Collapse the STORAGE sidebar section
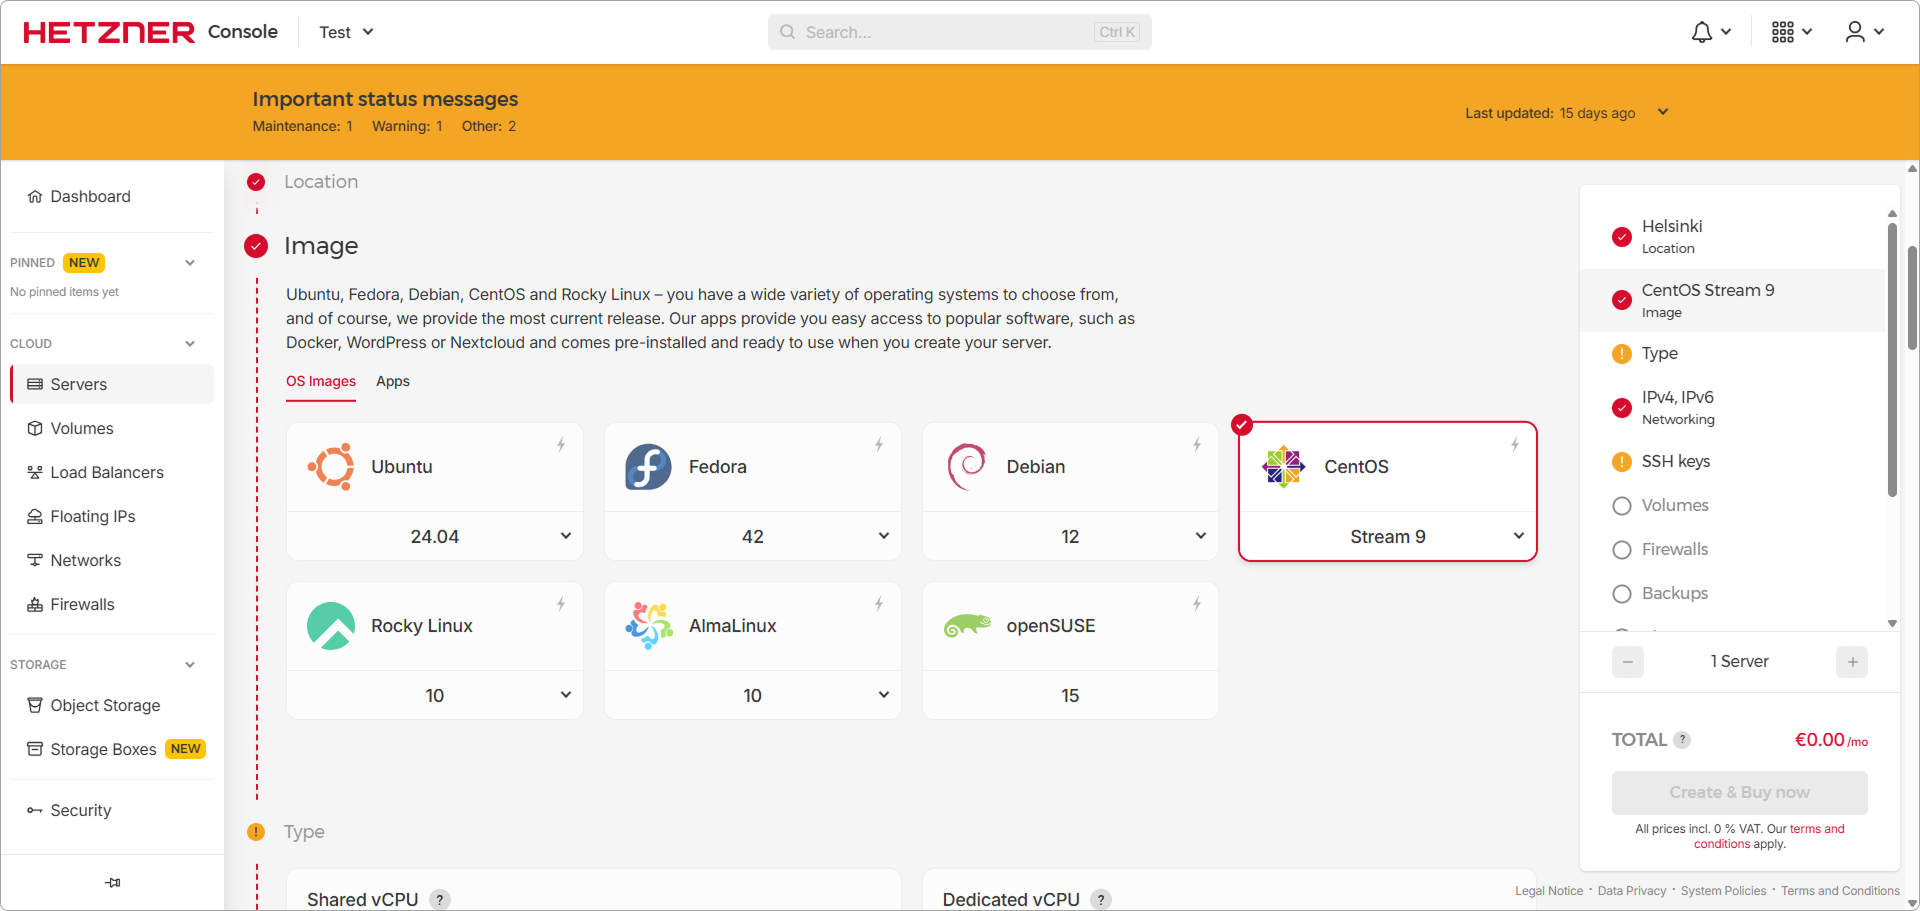Screen dimensions: 1920x911 [x=190, y=665]
